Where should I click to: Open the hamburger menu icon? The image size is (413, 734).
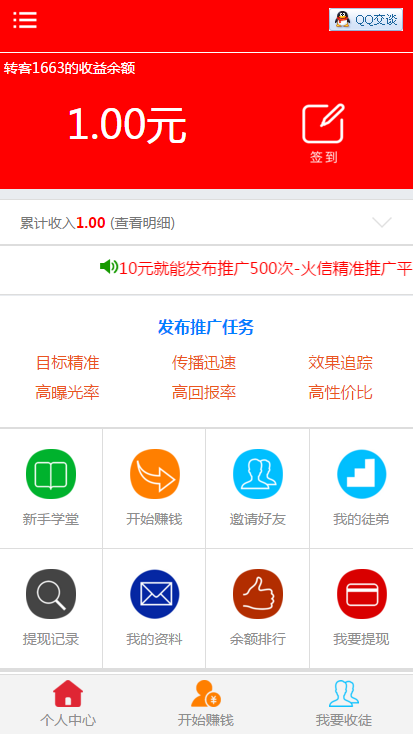point(25,20)
